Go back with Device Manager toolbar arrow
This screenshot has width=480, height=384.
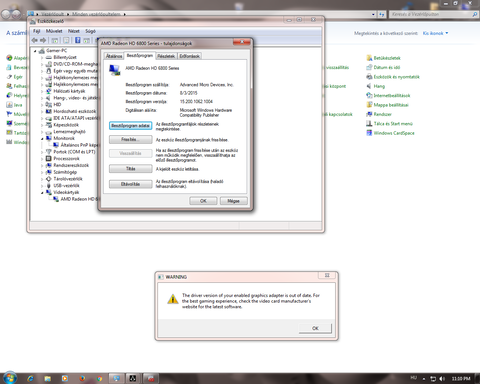34,40
